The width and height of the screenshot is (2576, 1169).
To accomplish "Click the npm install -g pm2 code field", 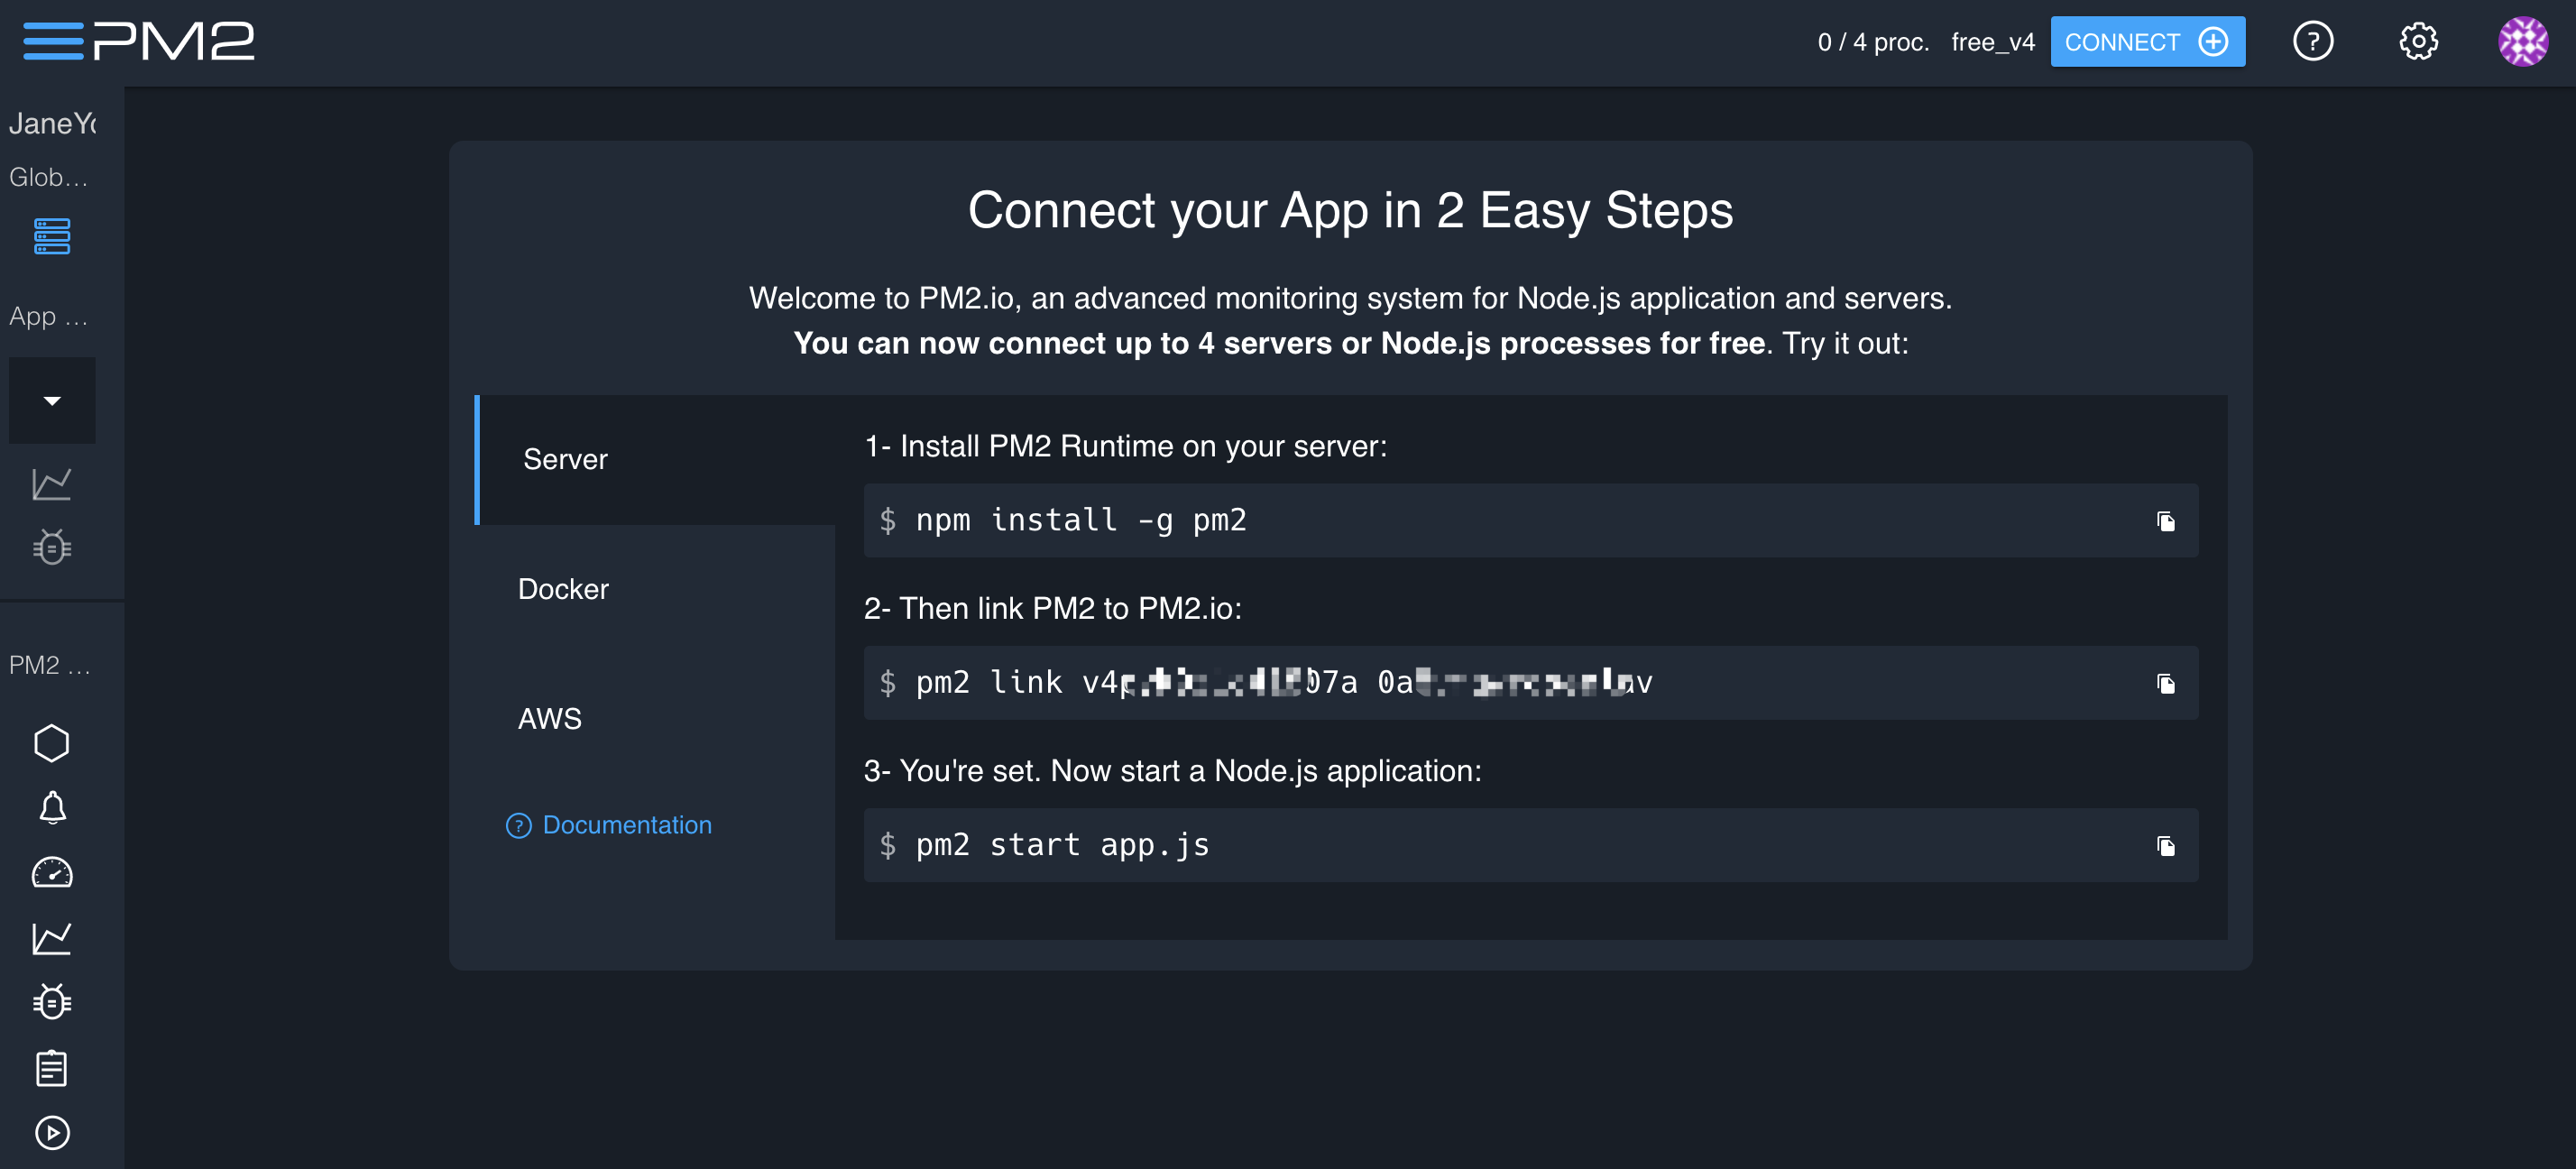I will (1530, 521).
